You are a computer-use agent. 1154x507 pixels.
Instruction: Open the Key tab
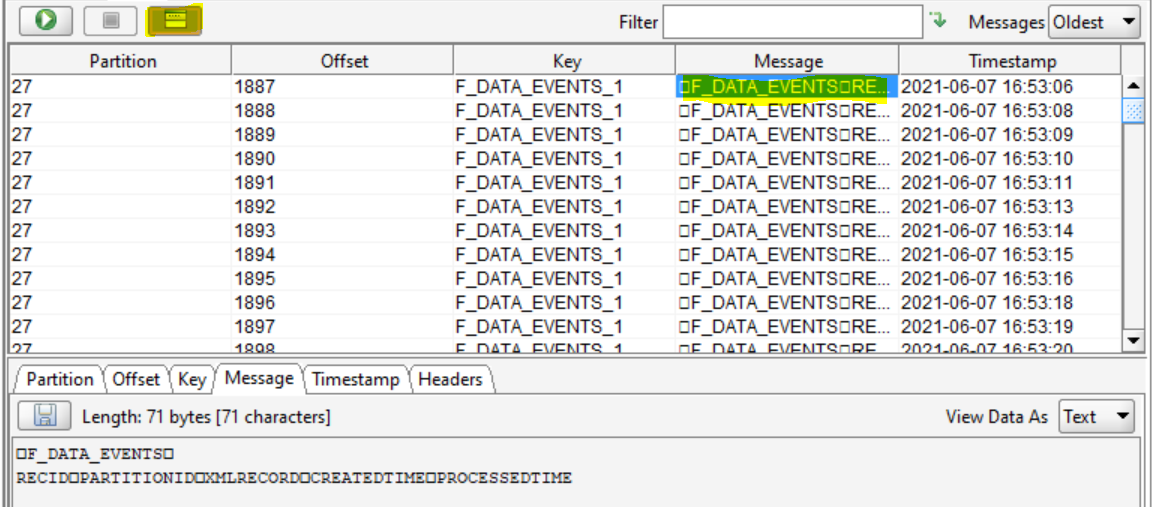click(x=192, y=379)
